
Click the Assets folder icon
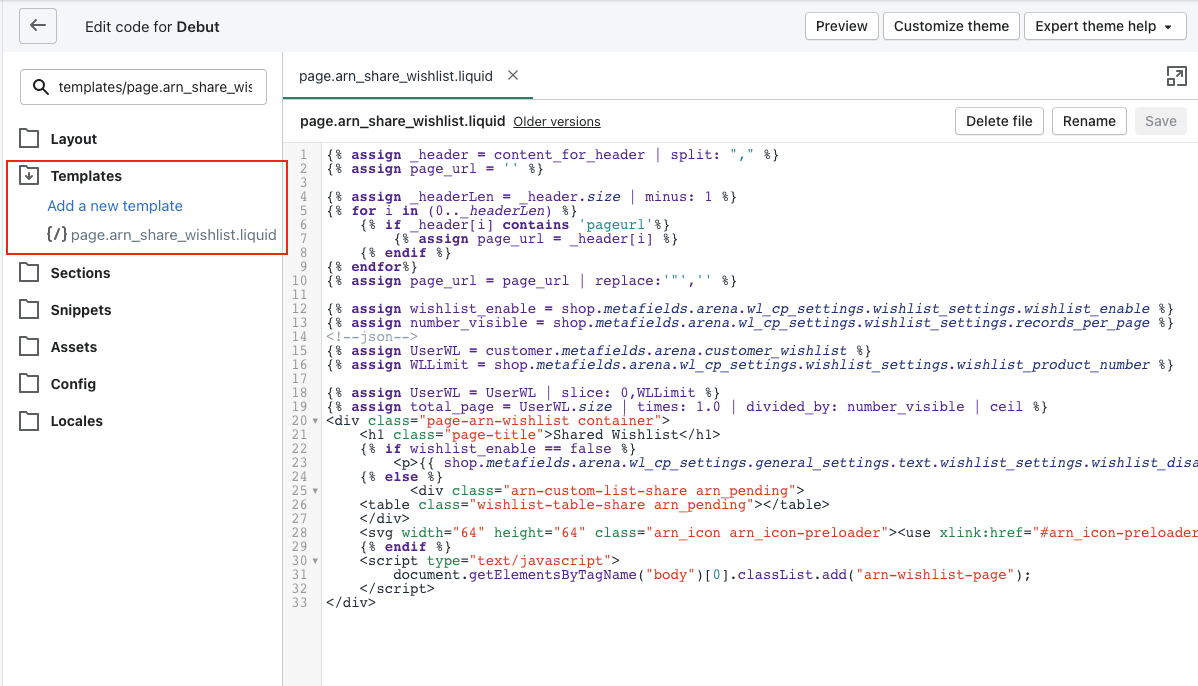(29, 347)
